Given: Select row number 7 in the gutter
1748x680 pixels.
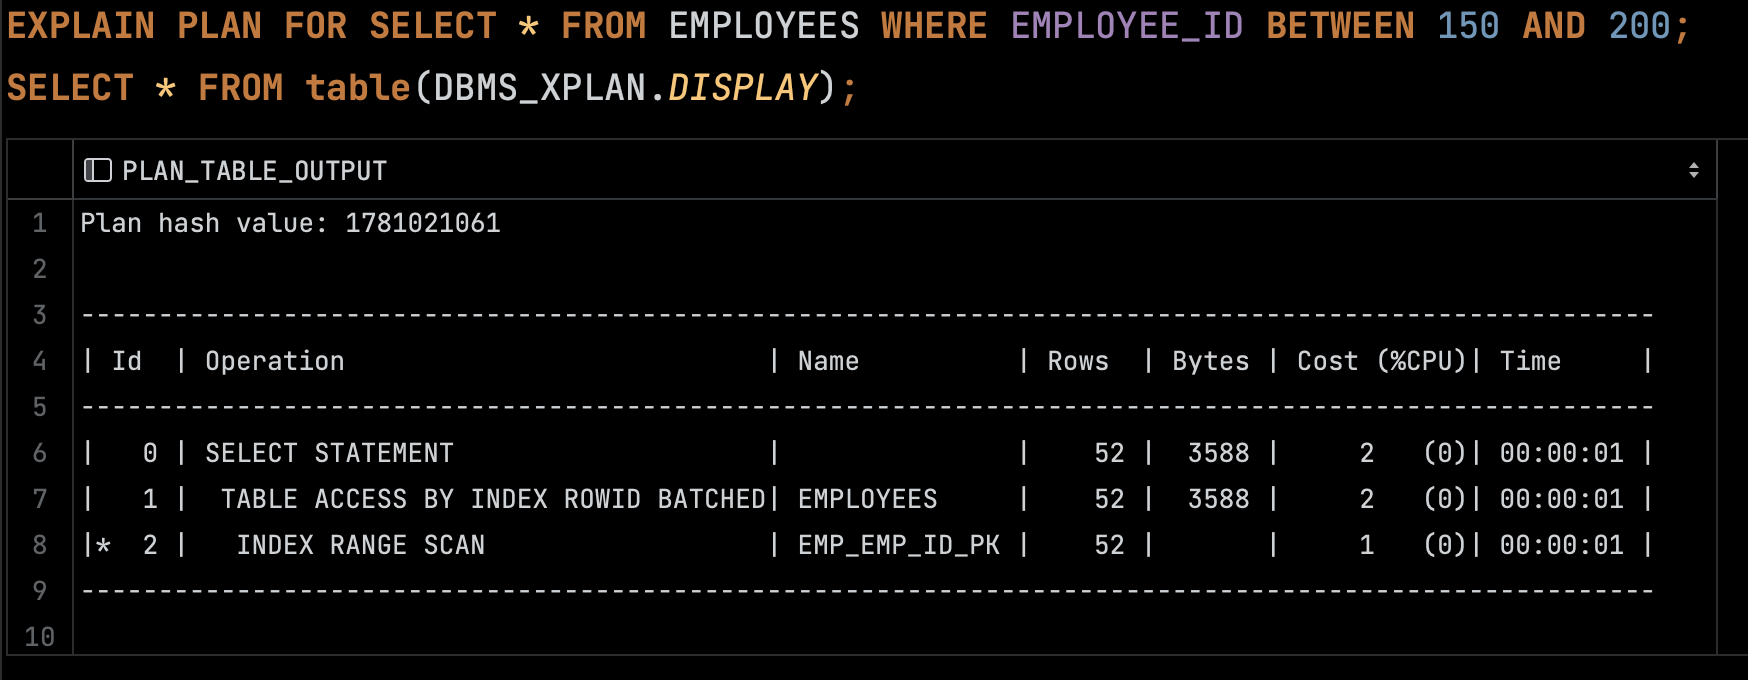Looking at the screenshot, I should point(40,499).
